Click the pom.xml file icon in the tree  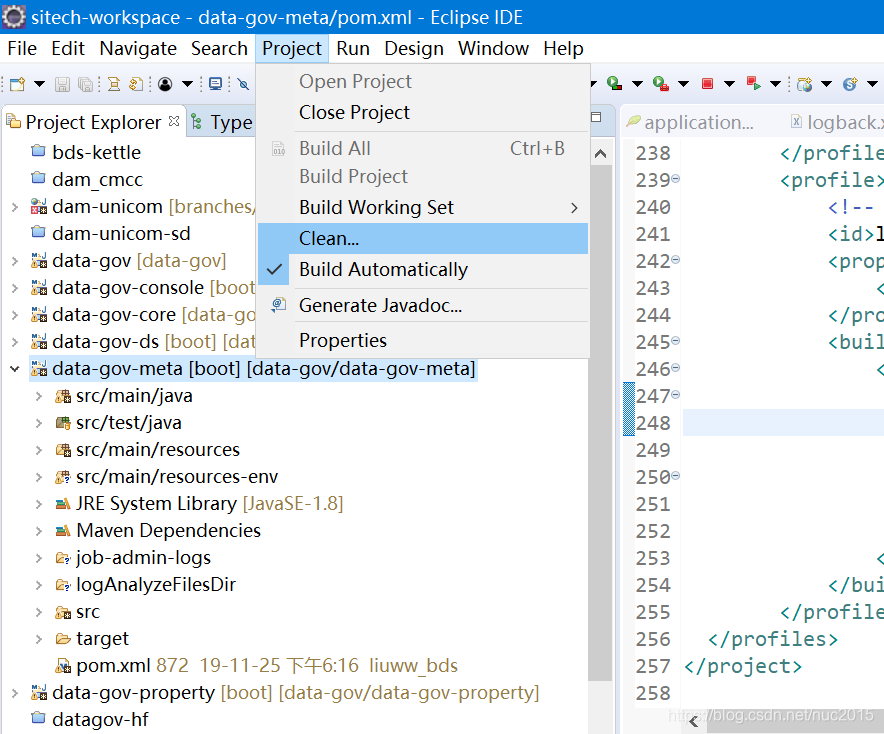click(x=63, y=666)
